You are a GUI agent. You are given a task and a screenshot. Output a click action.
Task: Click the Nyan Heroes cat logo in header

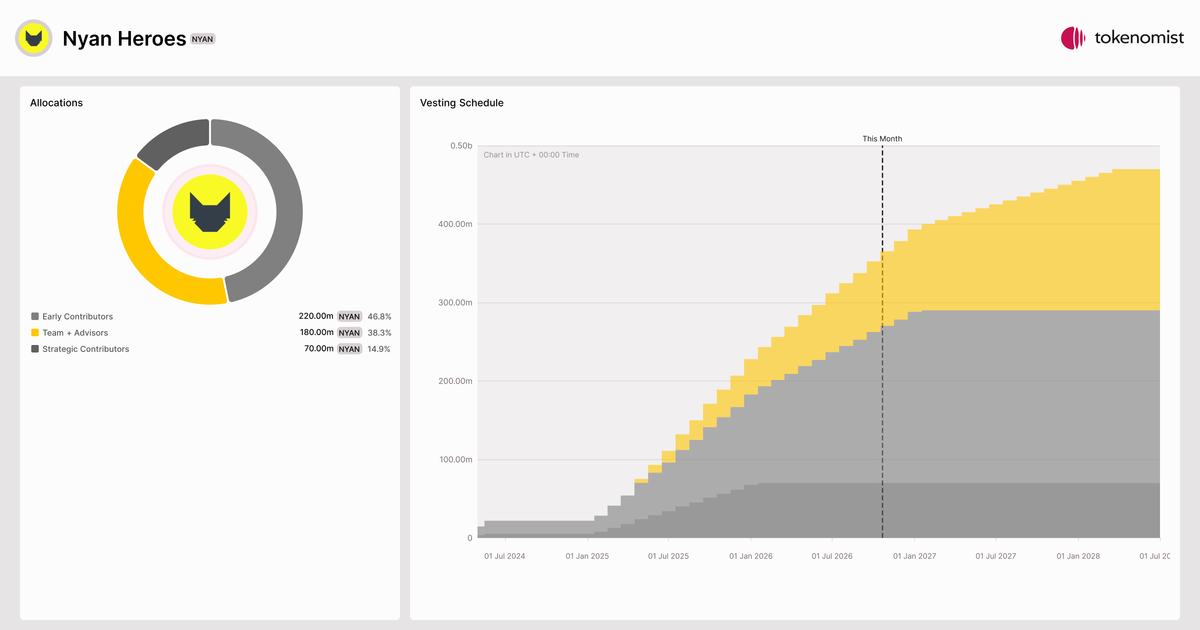(x=34, y=38)
